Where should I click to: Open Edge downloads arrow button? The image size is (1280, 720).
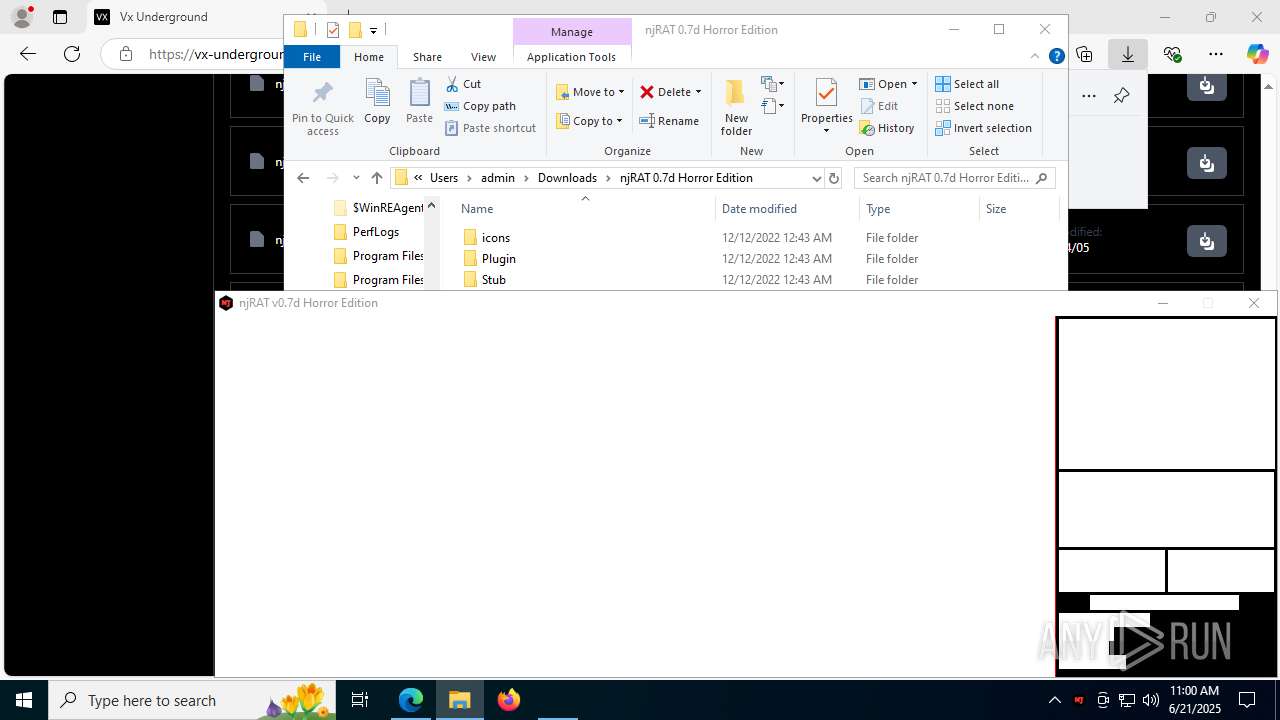coord(1128,54)
